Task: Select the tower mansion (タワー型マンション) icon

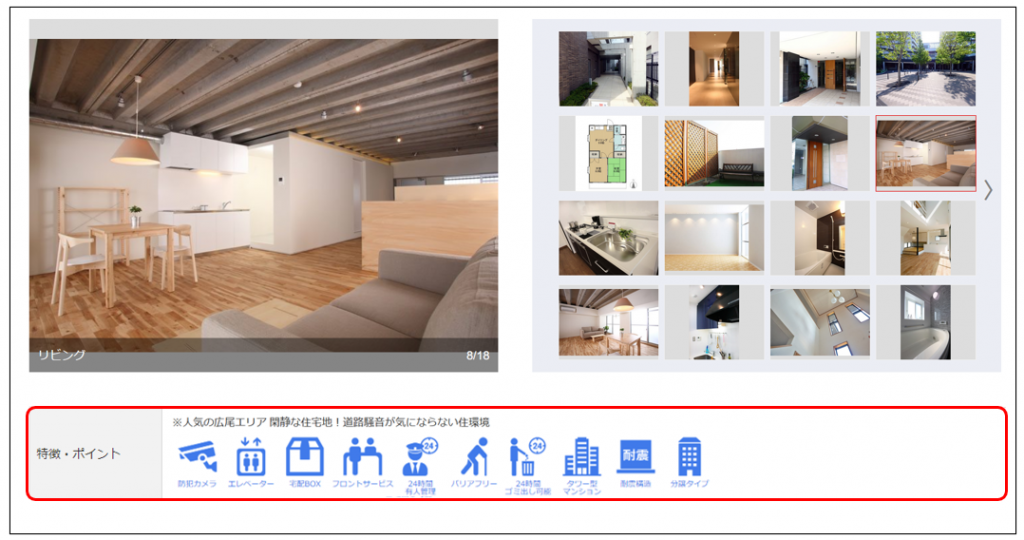Action: tap(581, 457)
